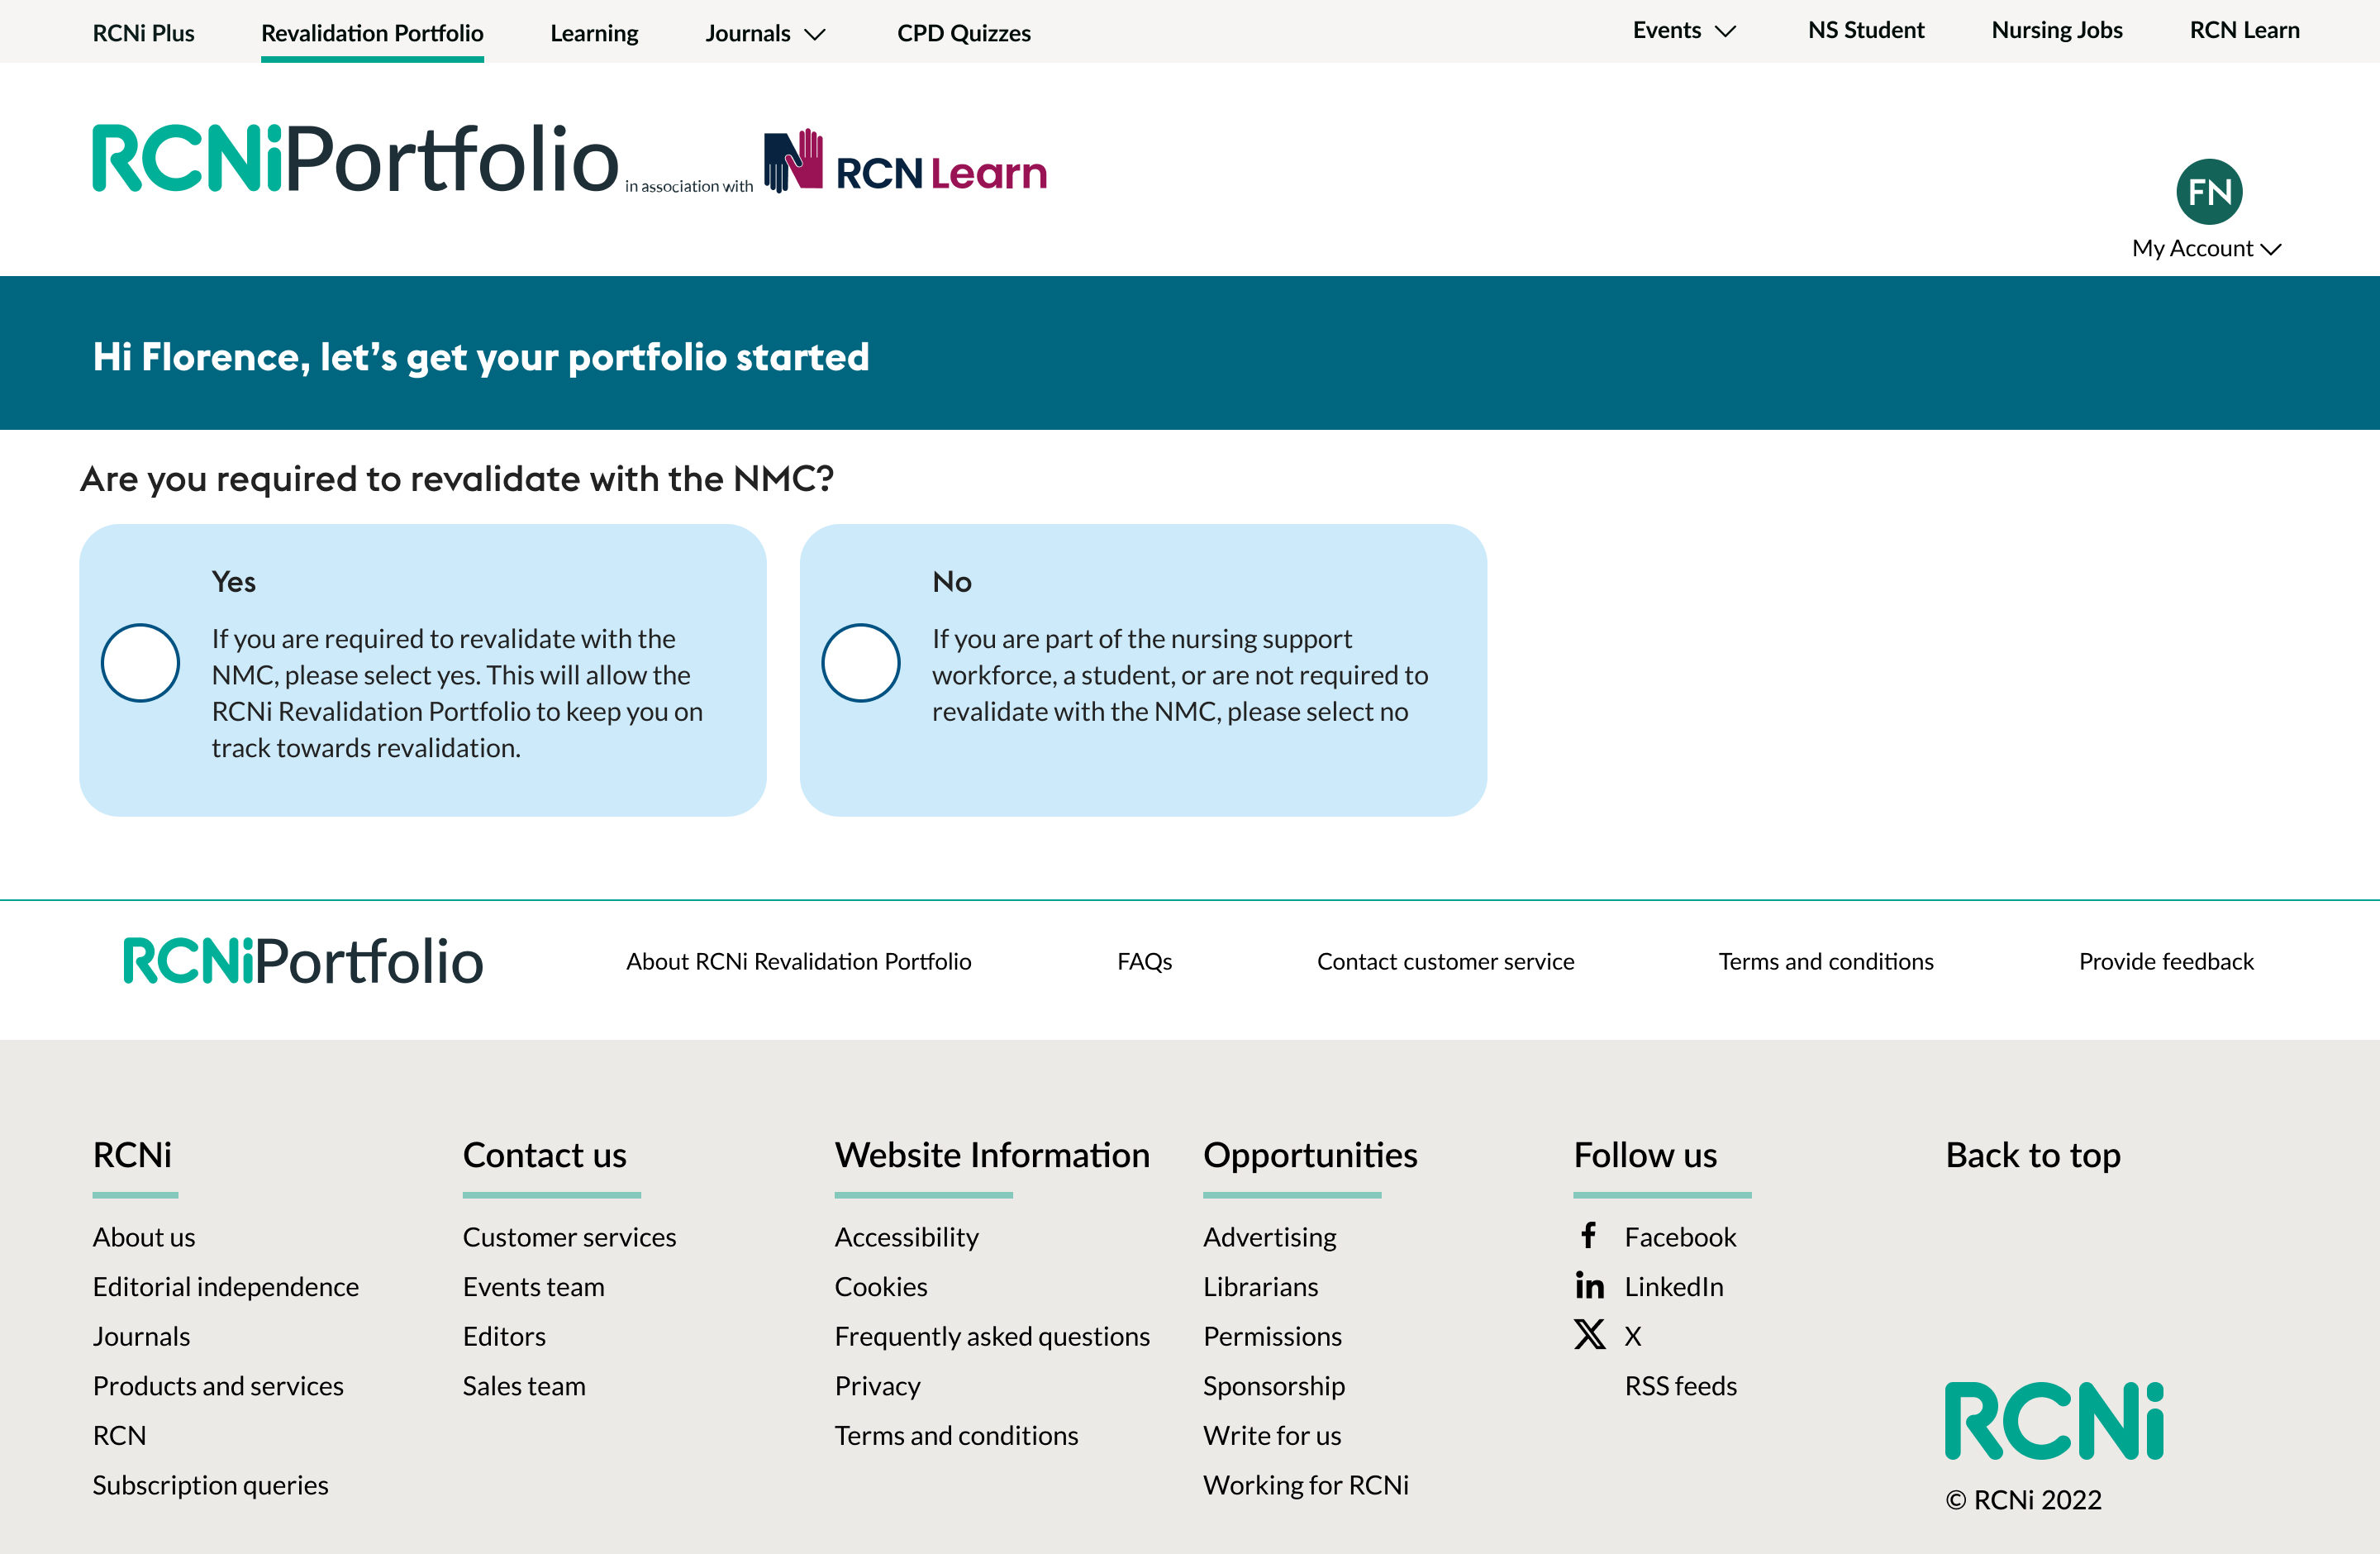Screen dimensions: 2380x1554
Task: Click Back to top
Action: tap(2033, 1156)
